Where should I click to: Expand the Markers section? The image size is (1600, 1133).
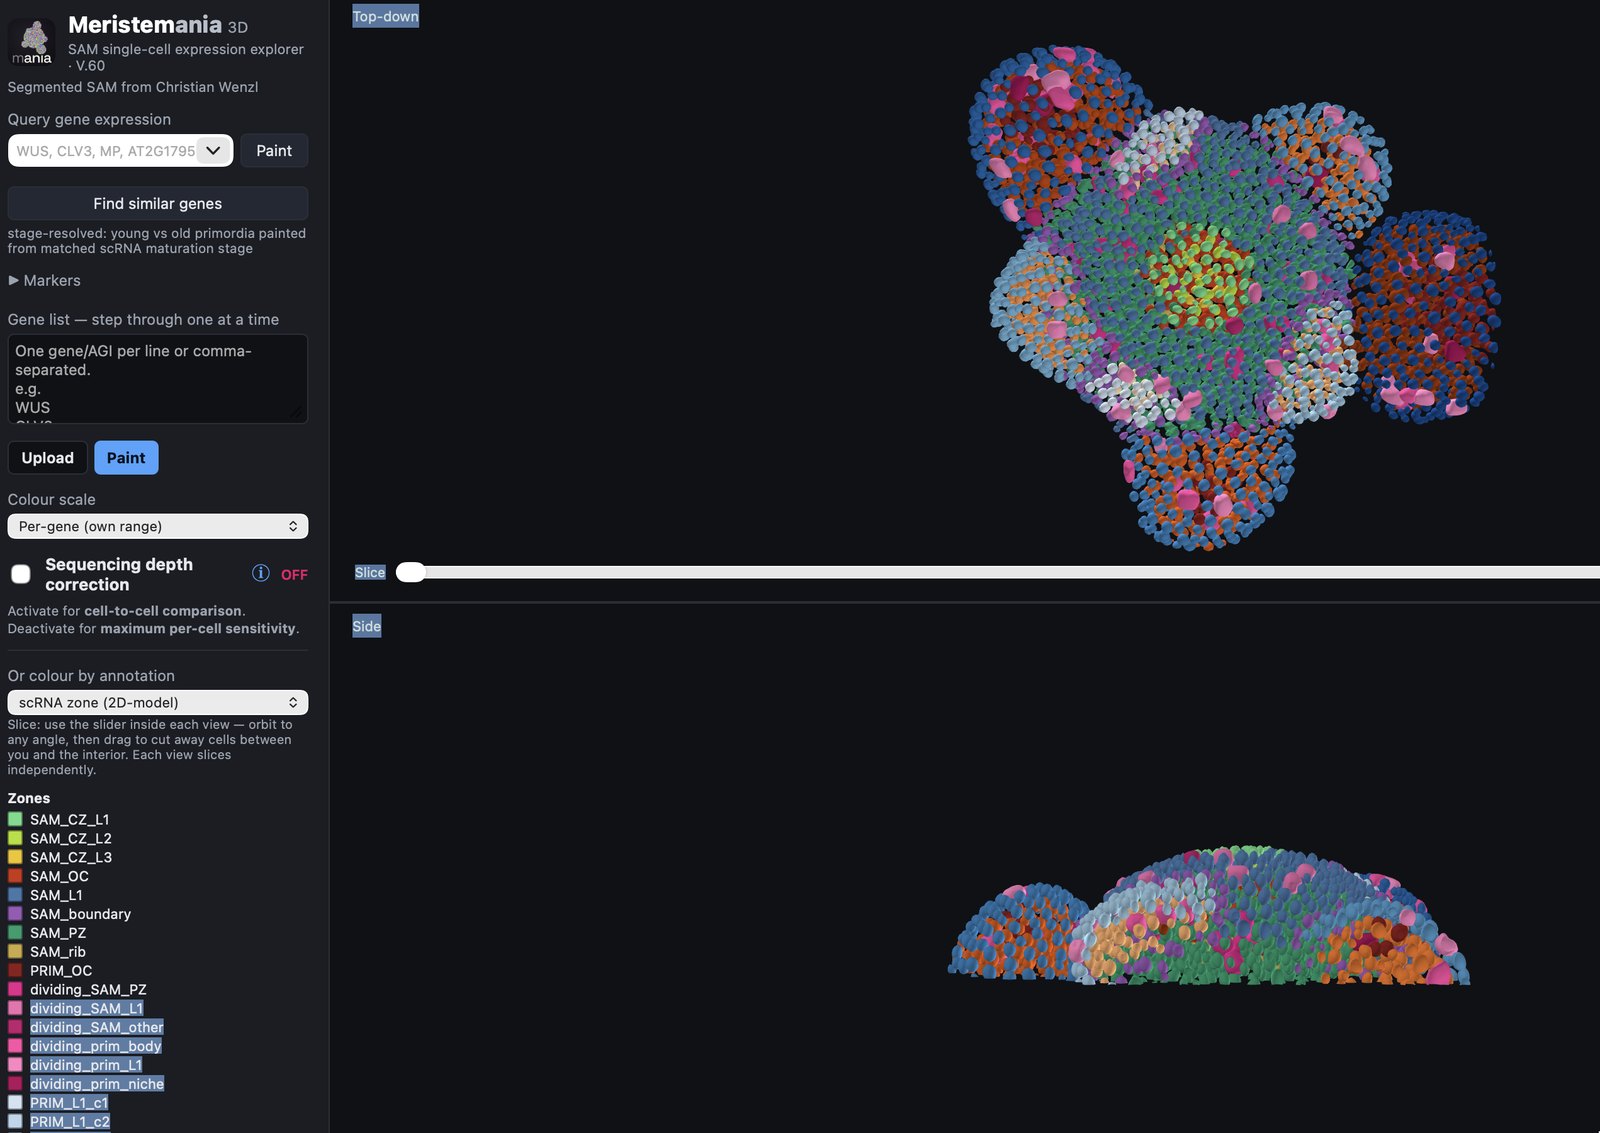pos(45,281)
